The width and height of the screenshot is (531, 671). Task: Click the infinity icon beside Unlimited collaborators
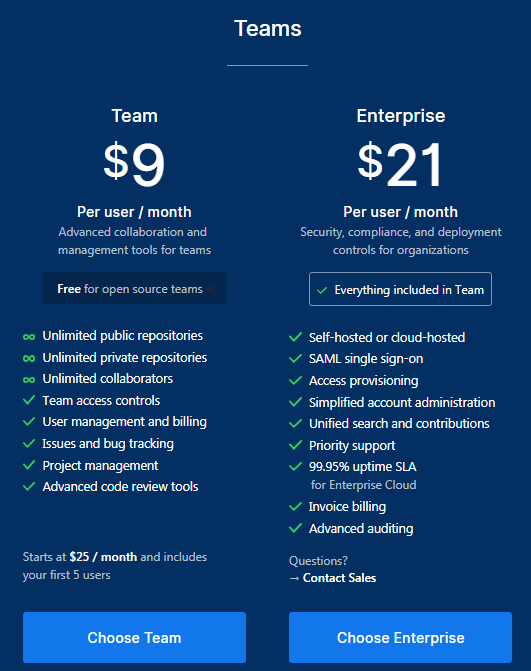(29, 379)
